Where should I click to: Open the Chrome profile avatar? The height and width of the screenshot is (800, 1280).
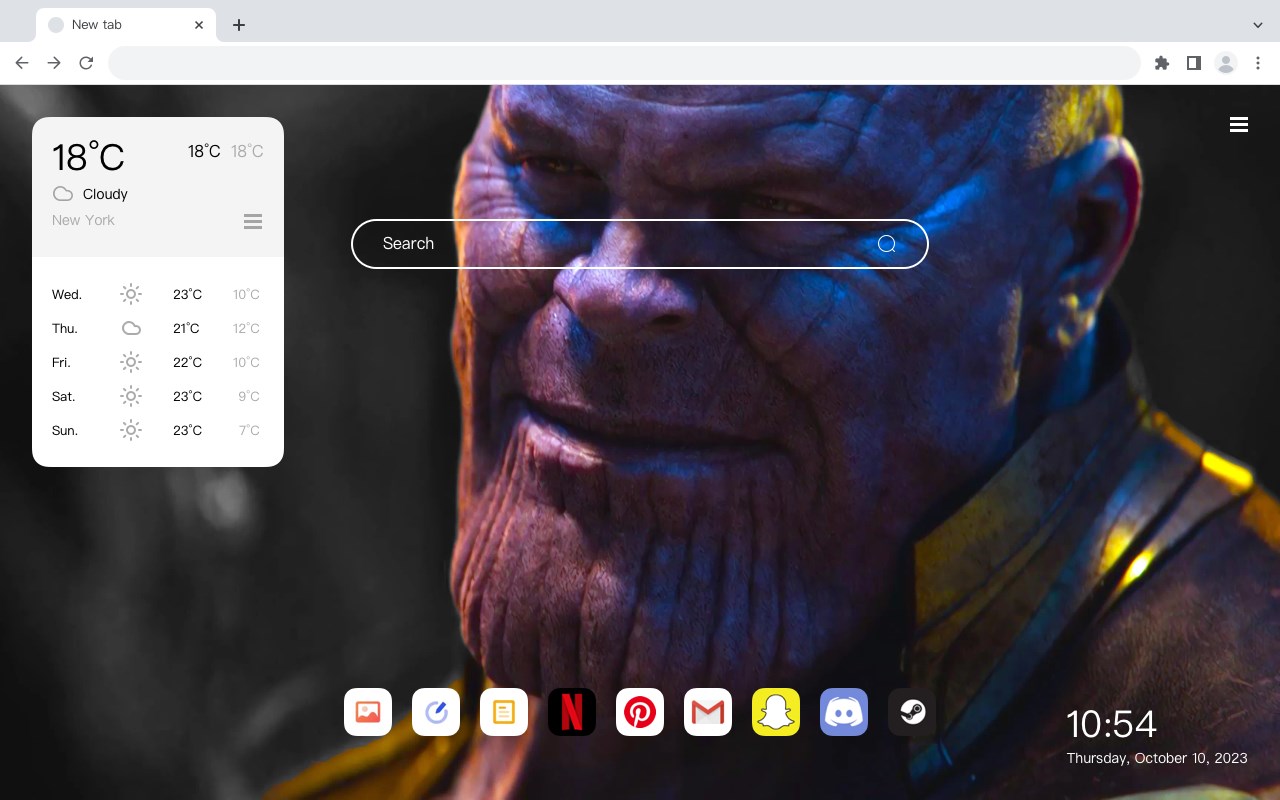point(1226,63)
